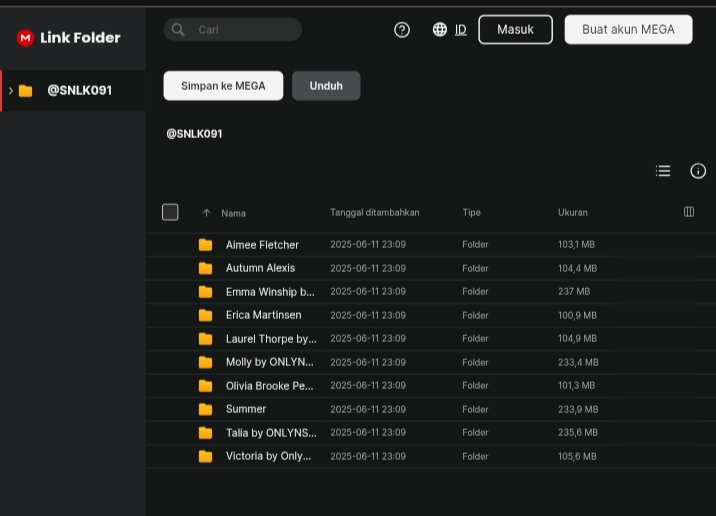716x516 pixels.
Task: Select the Talia by ONLYNS... name
Action: (271, 433)
